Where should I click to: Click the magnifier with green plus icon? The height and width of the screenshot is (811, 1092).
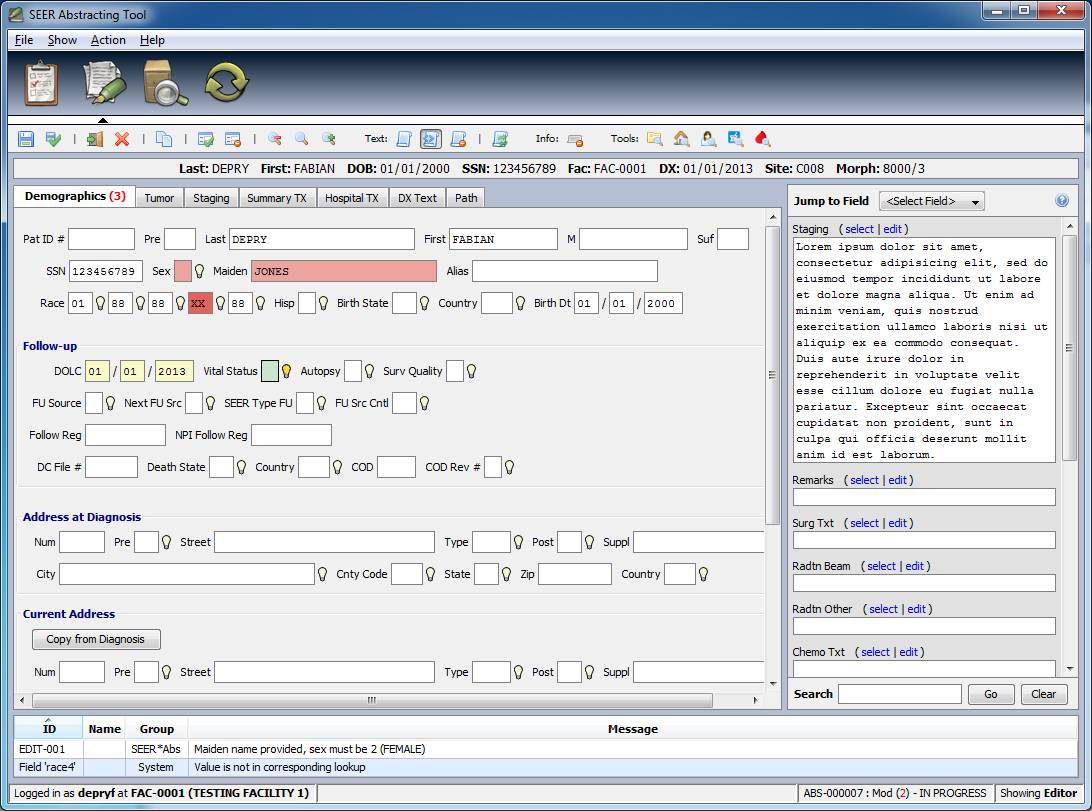[x=329, y=139]
